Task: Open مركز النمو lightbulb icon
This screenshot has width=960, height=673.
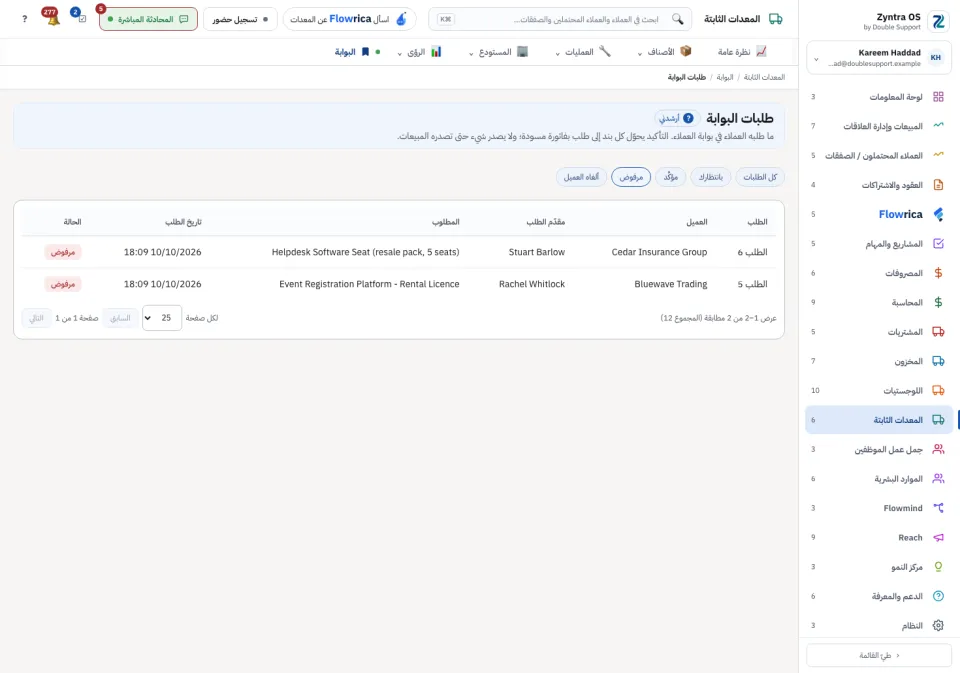Action: (x=938, y=567)
